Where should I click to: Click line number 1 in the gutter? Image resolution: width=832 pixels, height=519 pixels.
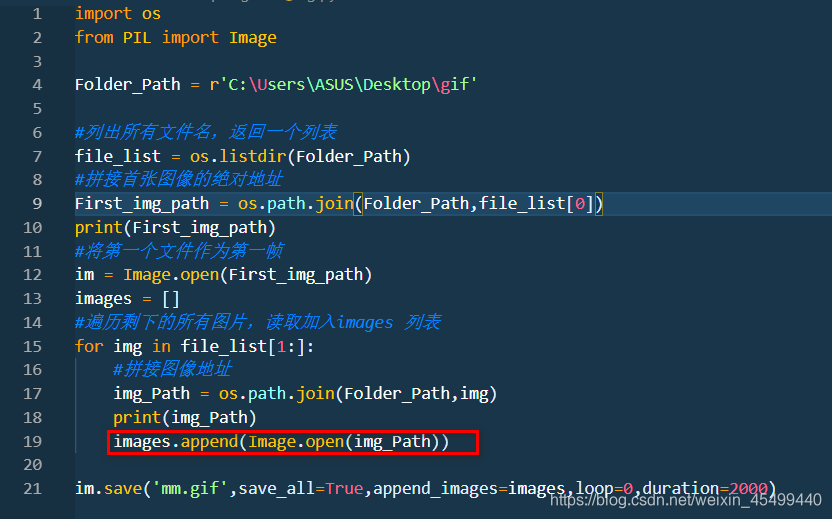point(37,14)
